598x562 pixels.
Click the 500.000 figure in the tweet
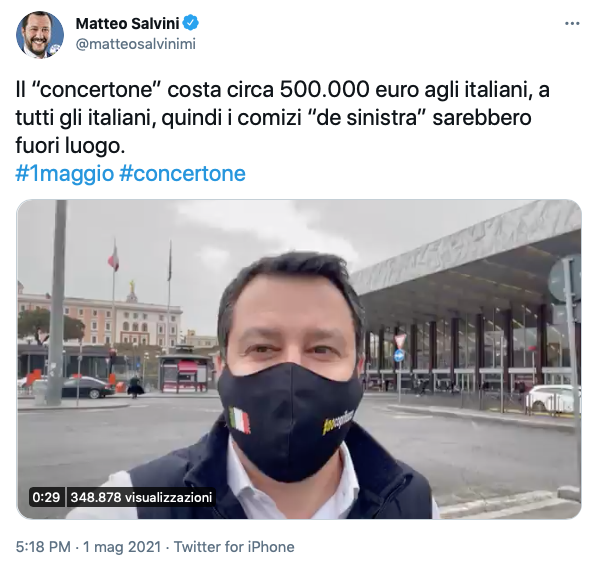pyautogui.click(x=325, y=90)
